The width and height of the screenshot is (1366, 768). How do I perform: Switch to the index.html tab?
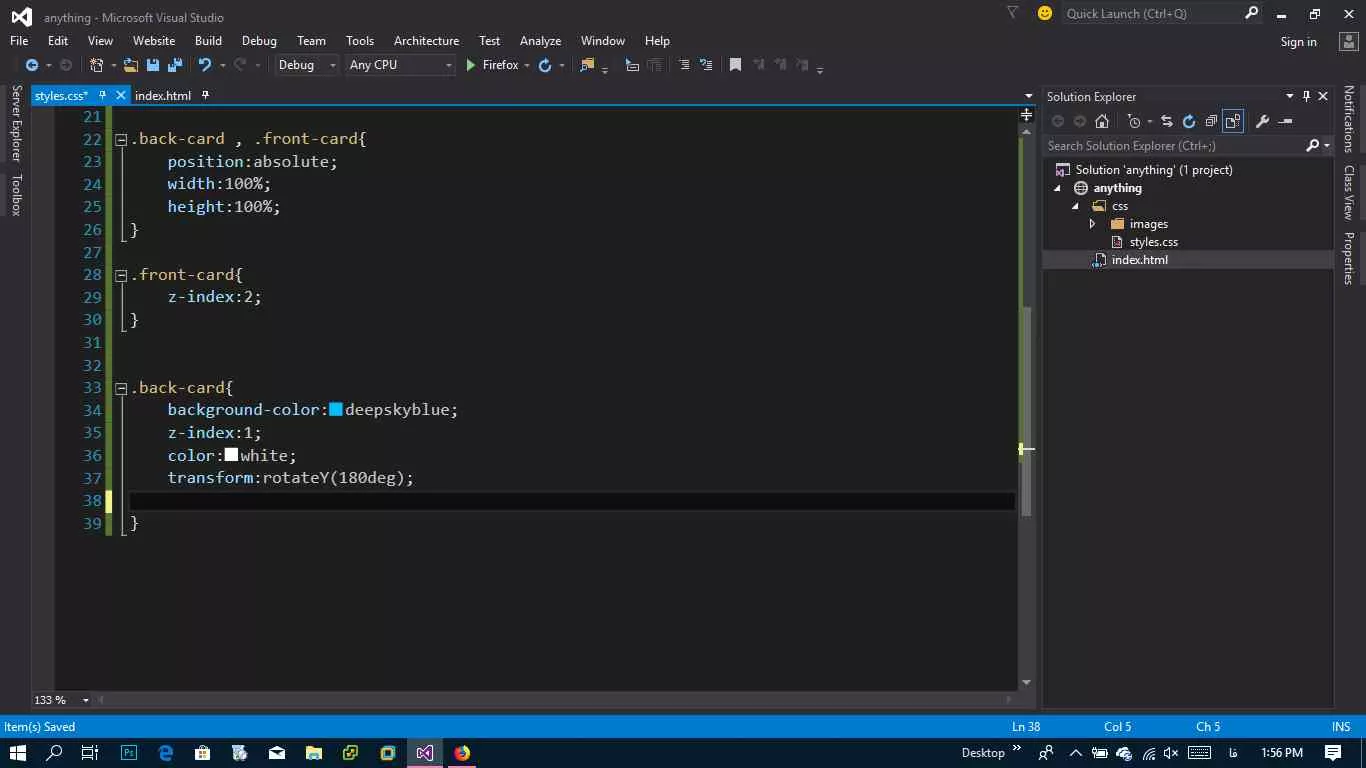tap(163, 95)
